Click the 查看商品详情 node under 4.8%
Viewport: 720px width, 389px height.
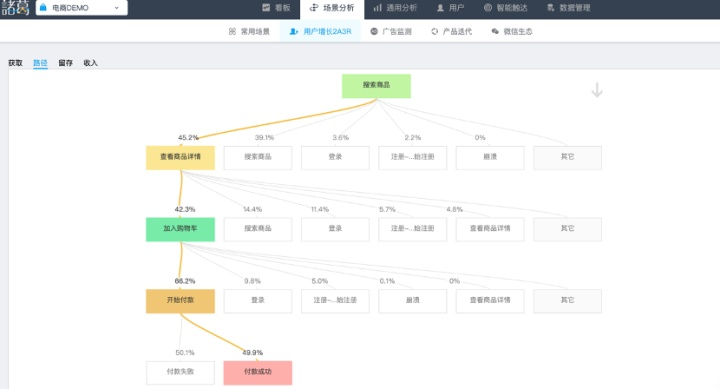tap(490, 230)
